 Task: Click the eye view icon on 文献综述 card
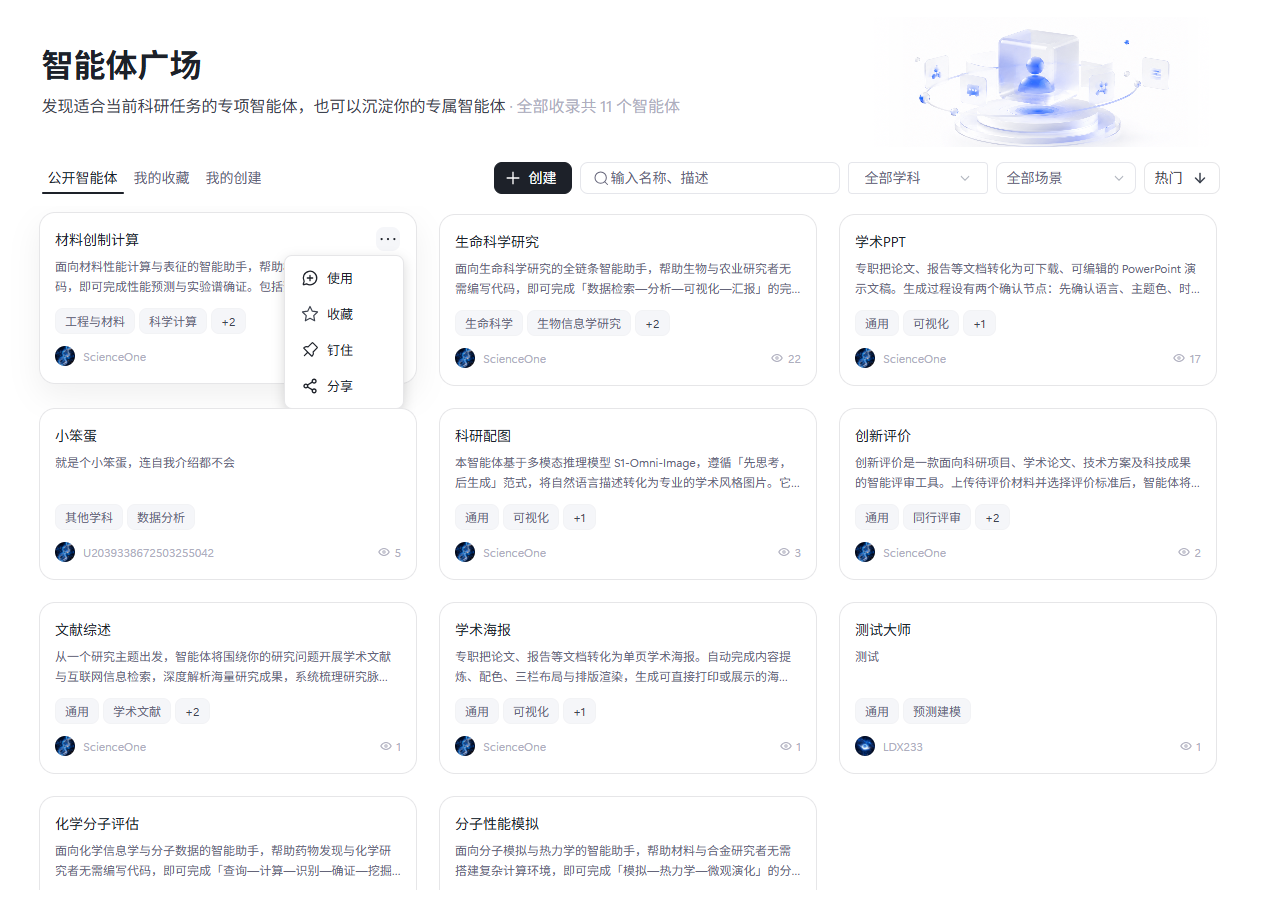[x=386, y=746]
